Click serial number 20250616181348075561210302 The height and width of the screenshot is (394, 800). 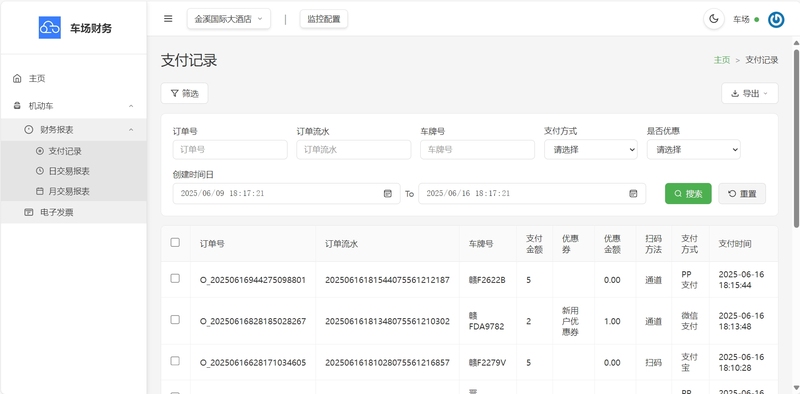point(387,321)
